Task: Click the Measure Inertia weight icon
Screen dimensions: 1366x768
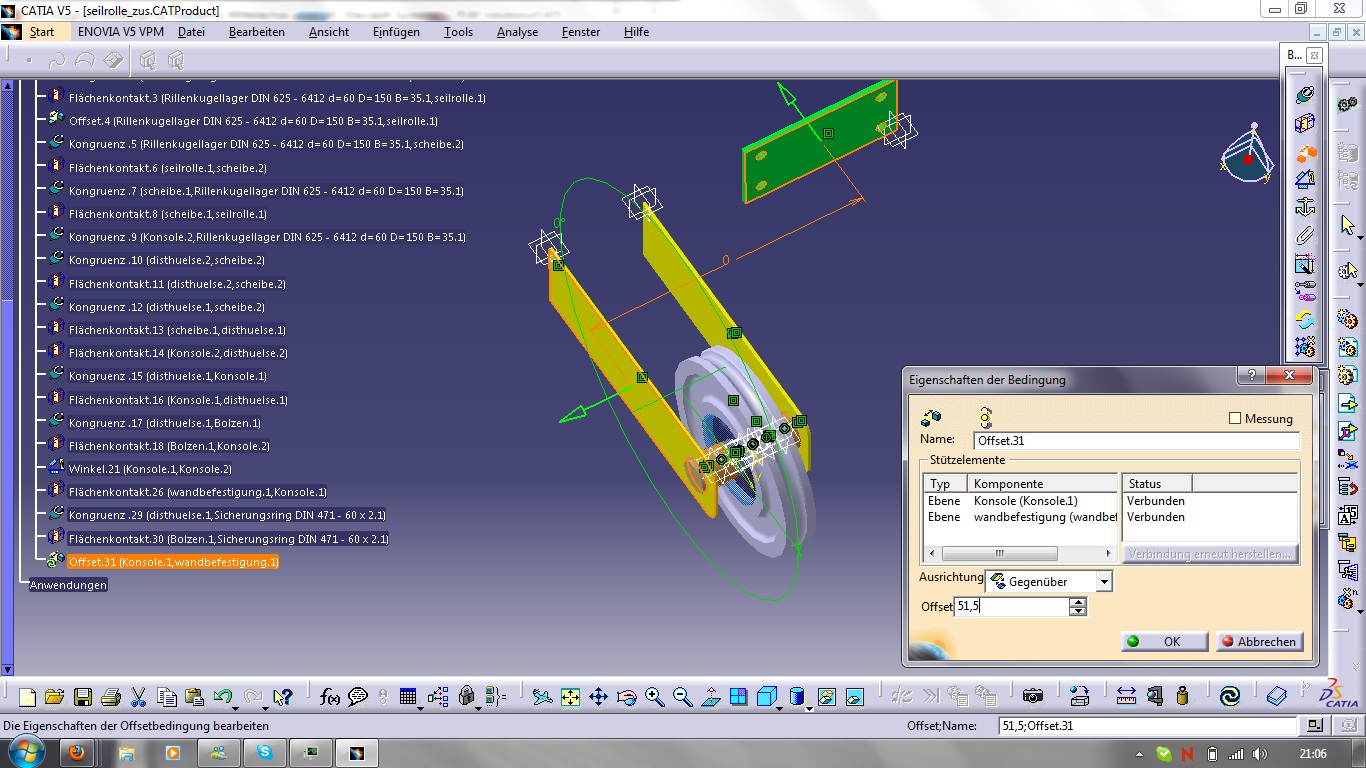Action: (x=1182, y=696)
